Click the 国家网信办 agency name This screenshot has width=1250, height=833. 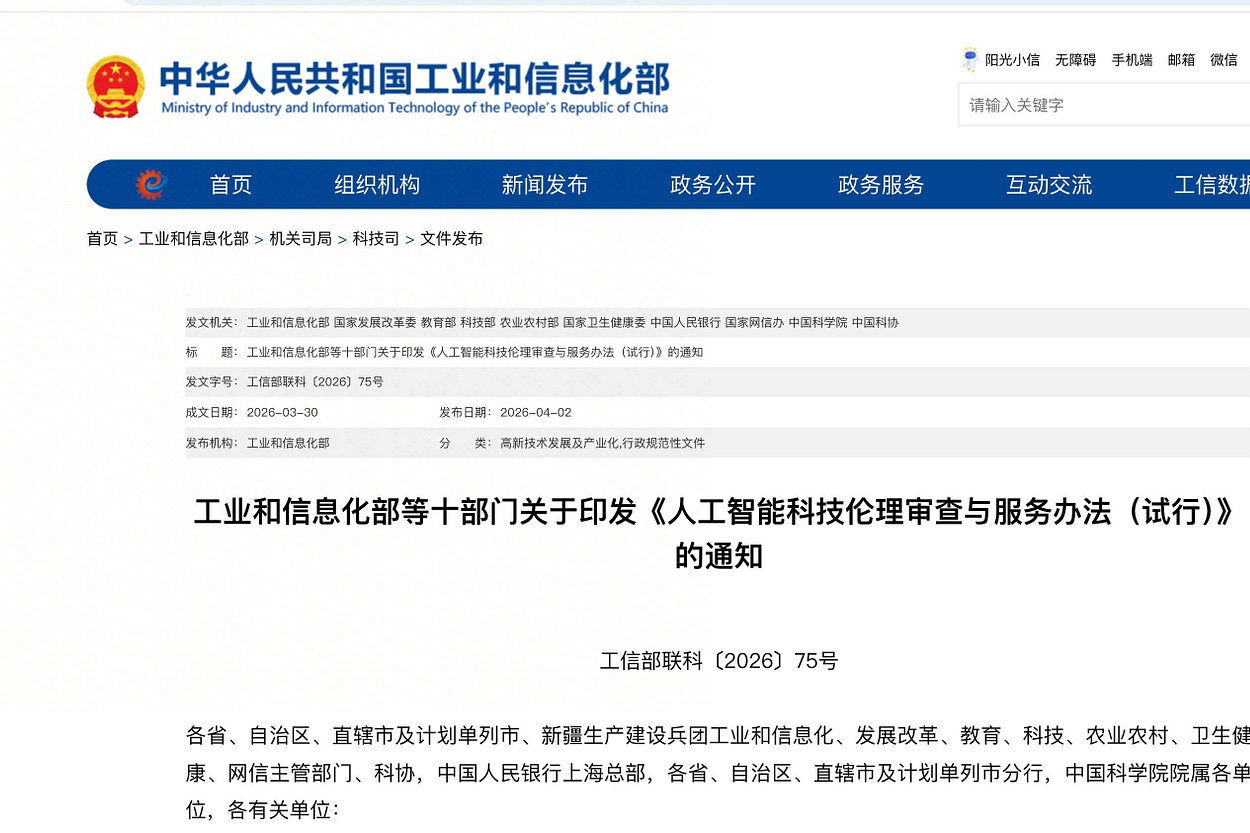[754, 323]
